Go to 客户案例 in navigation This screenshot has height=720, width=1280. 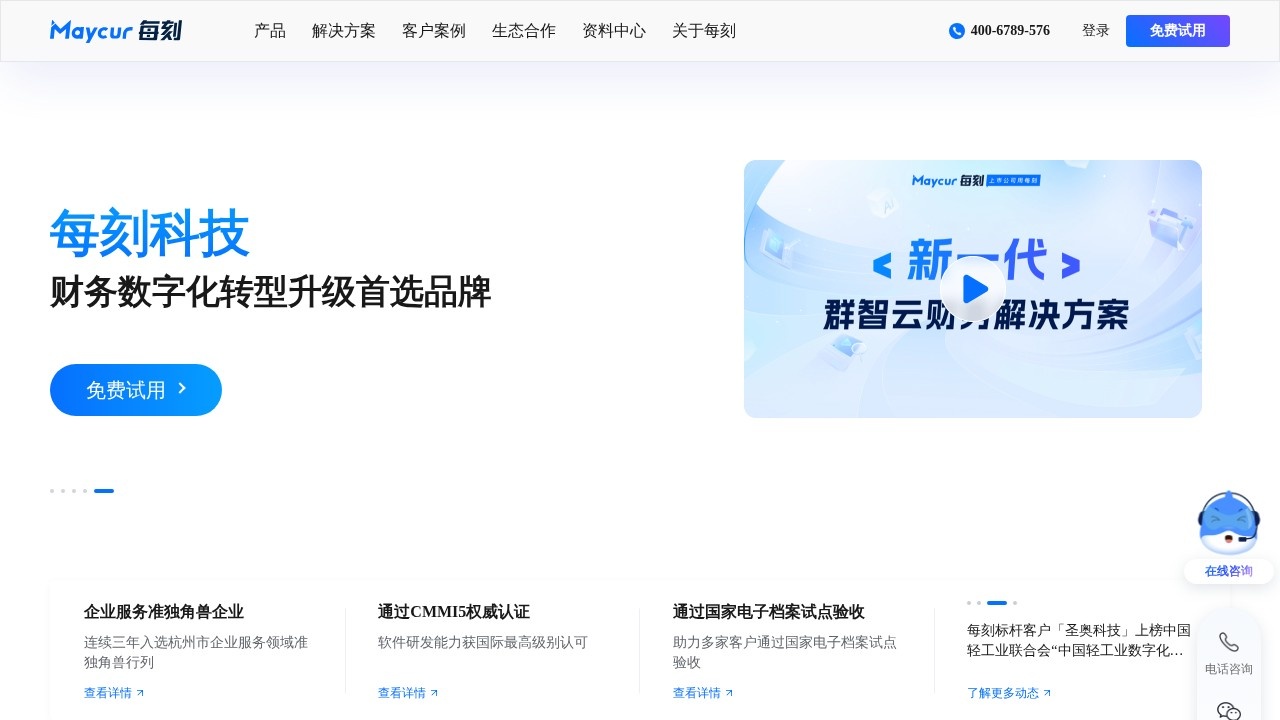click(434, 31)
